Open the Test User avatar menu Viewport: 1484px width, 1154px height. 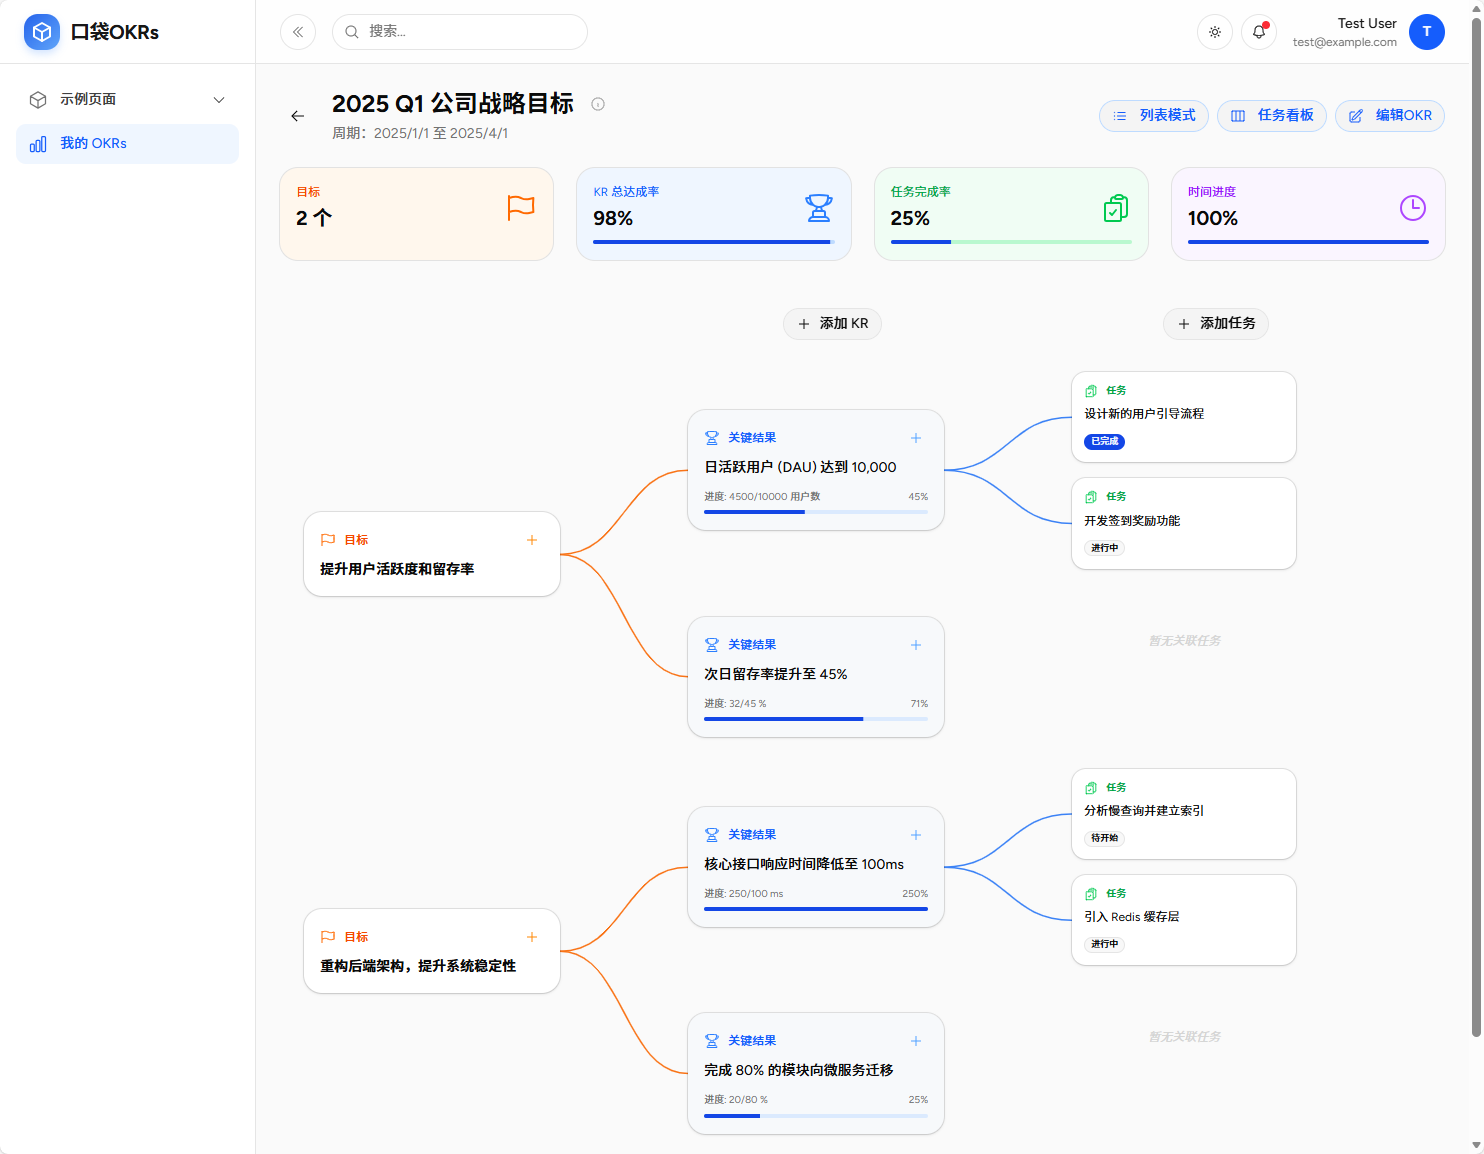click(x=1426, y=32)
